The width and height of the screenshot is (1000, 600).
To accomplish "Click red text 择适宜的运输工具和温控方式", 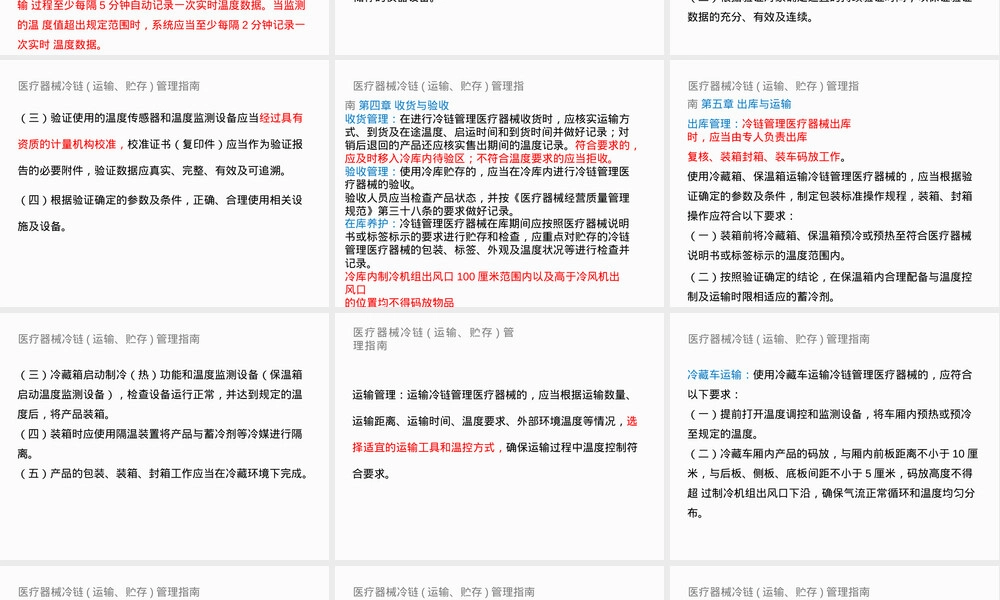I will tap(429, 448).
